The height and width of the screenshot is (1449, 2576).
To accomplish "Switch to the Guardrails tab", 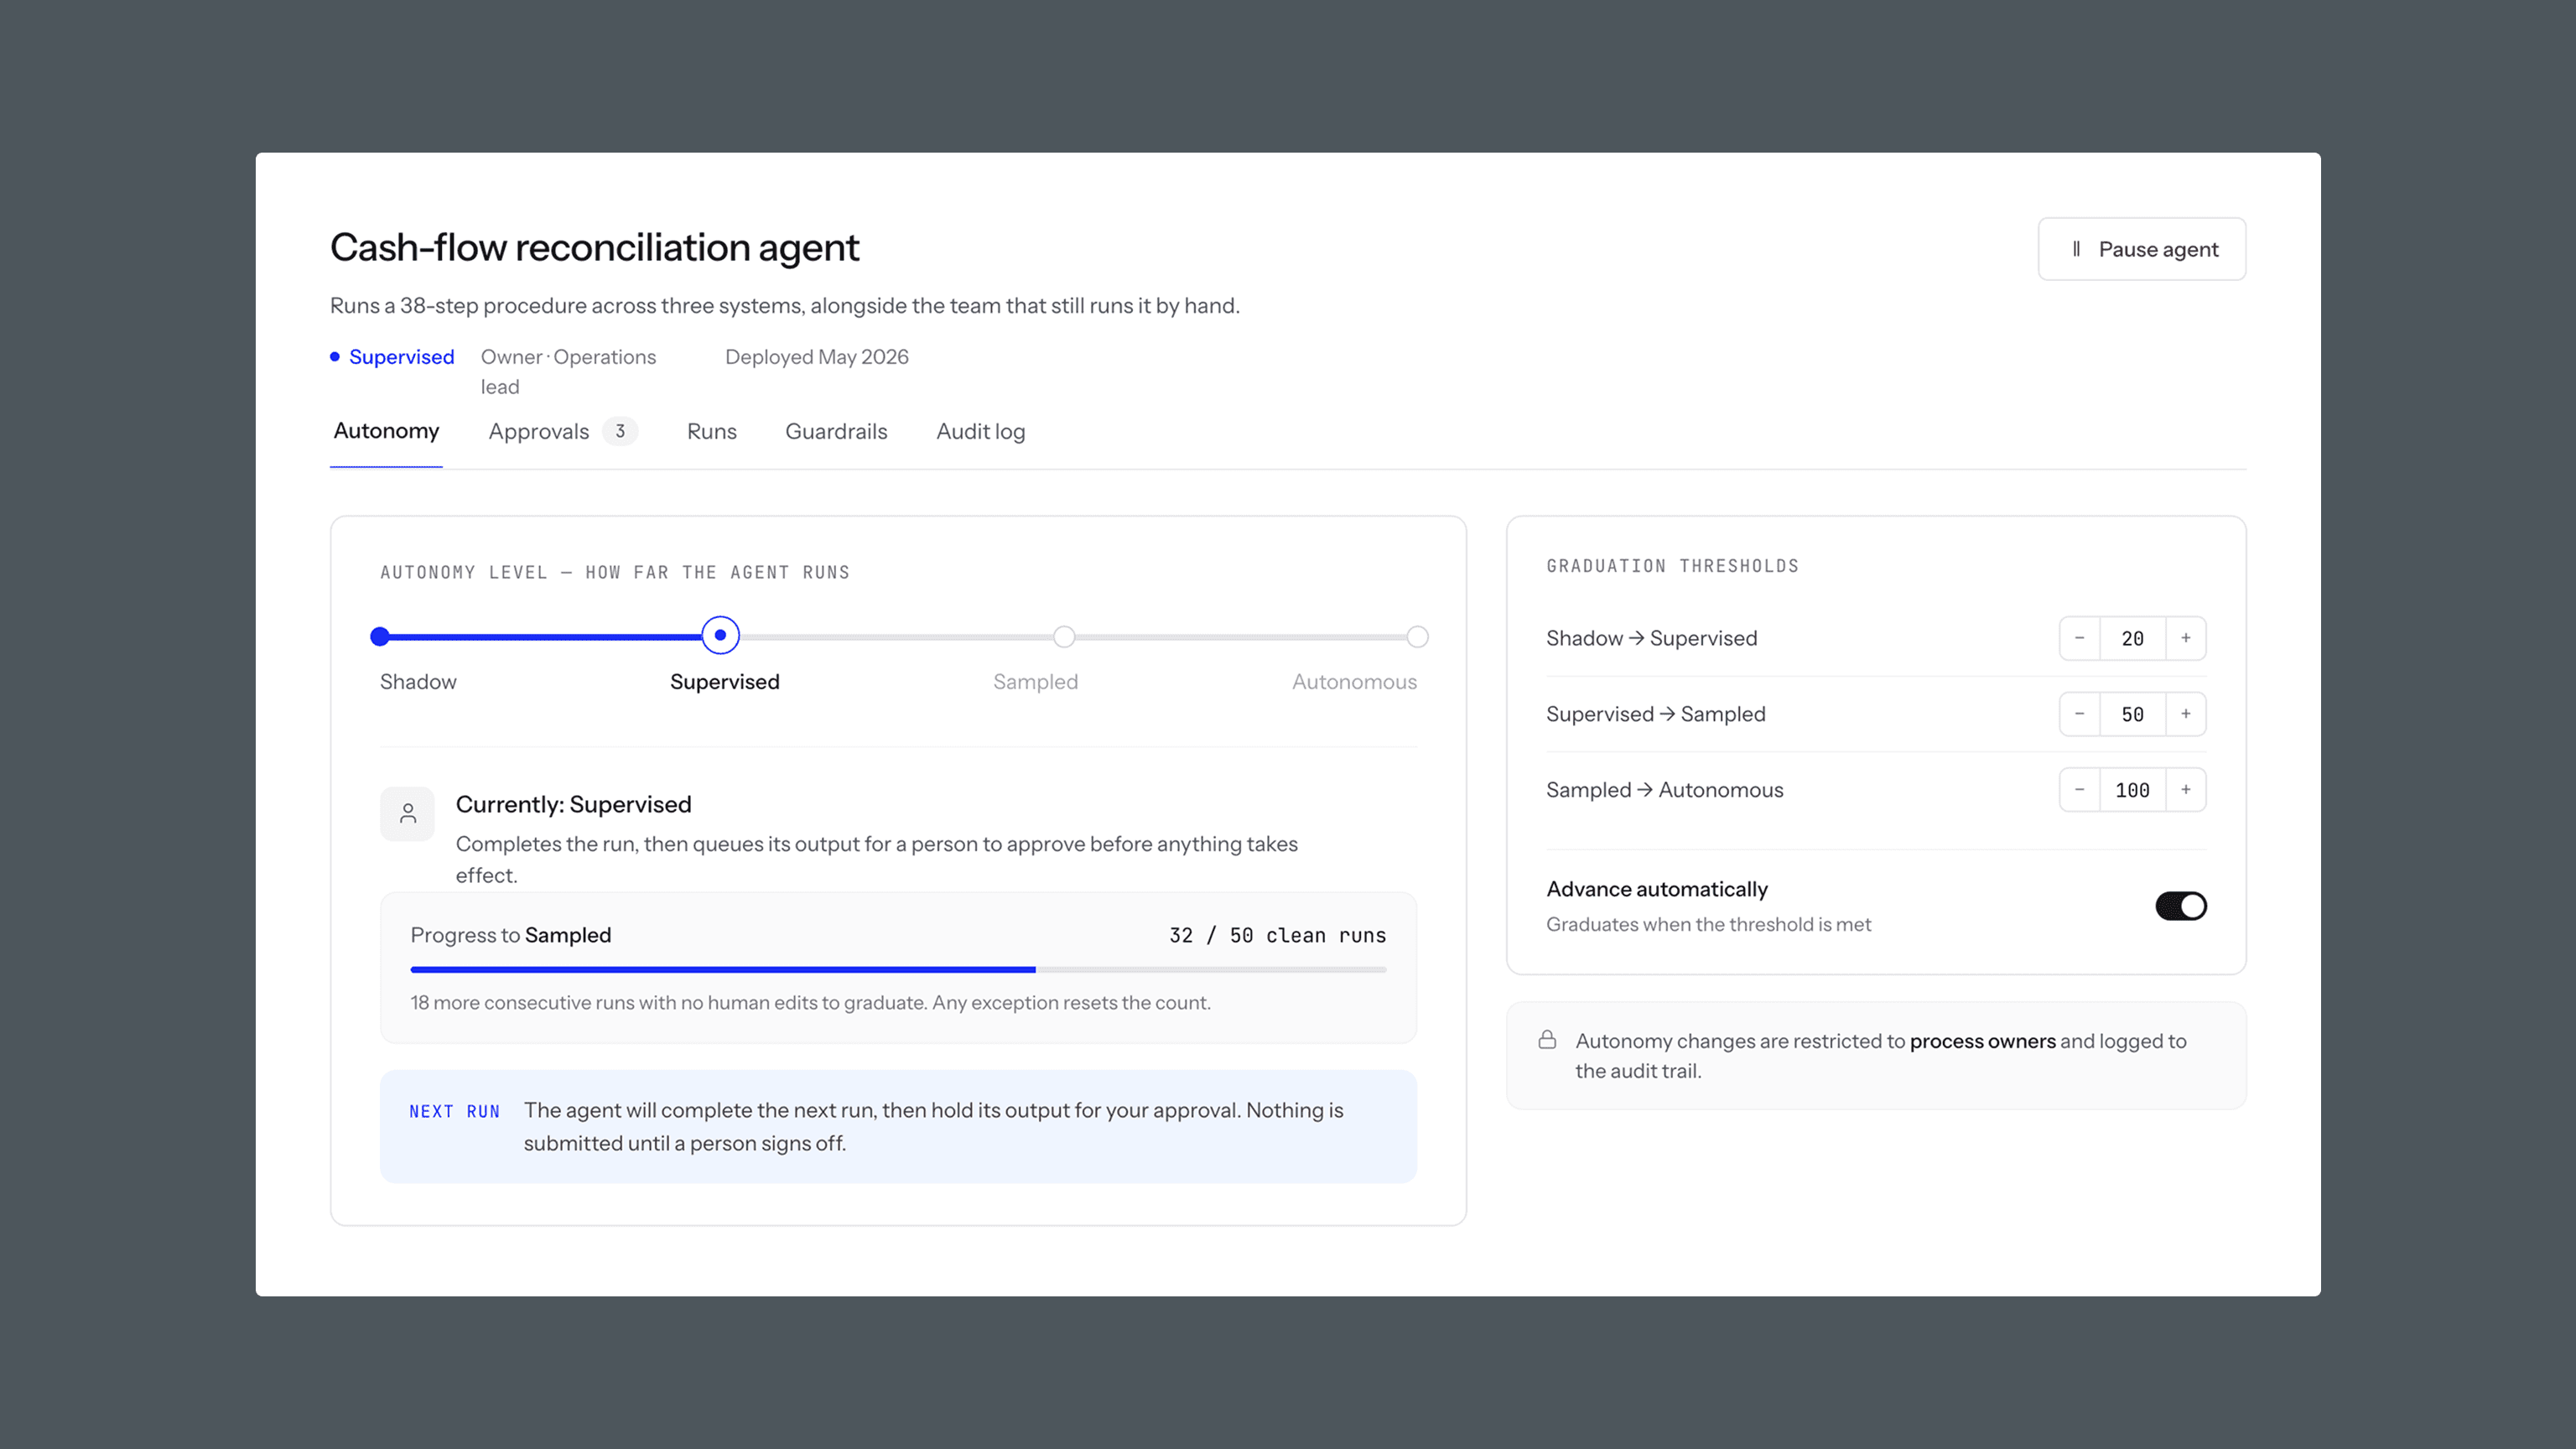I will tap(836, 431).
